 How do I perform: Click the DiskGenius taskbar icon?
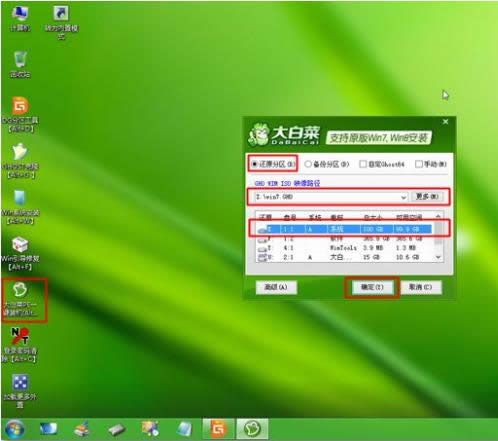[x=218, y=429]
